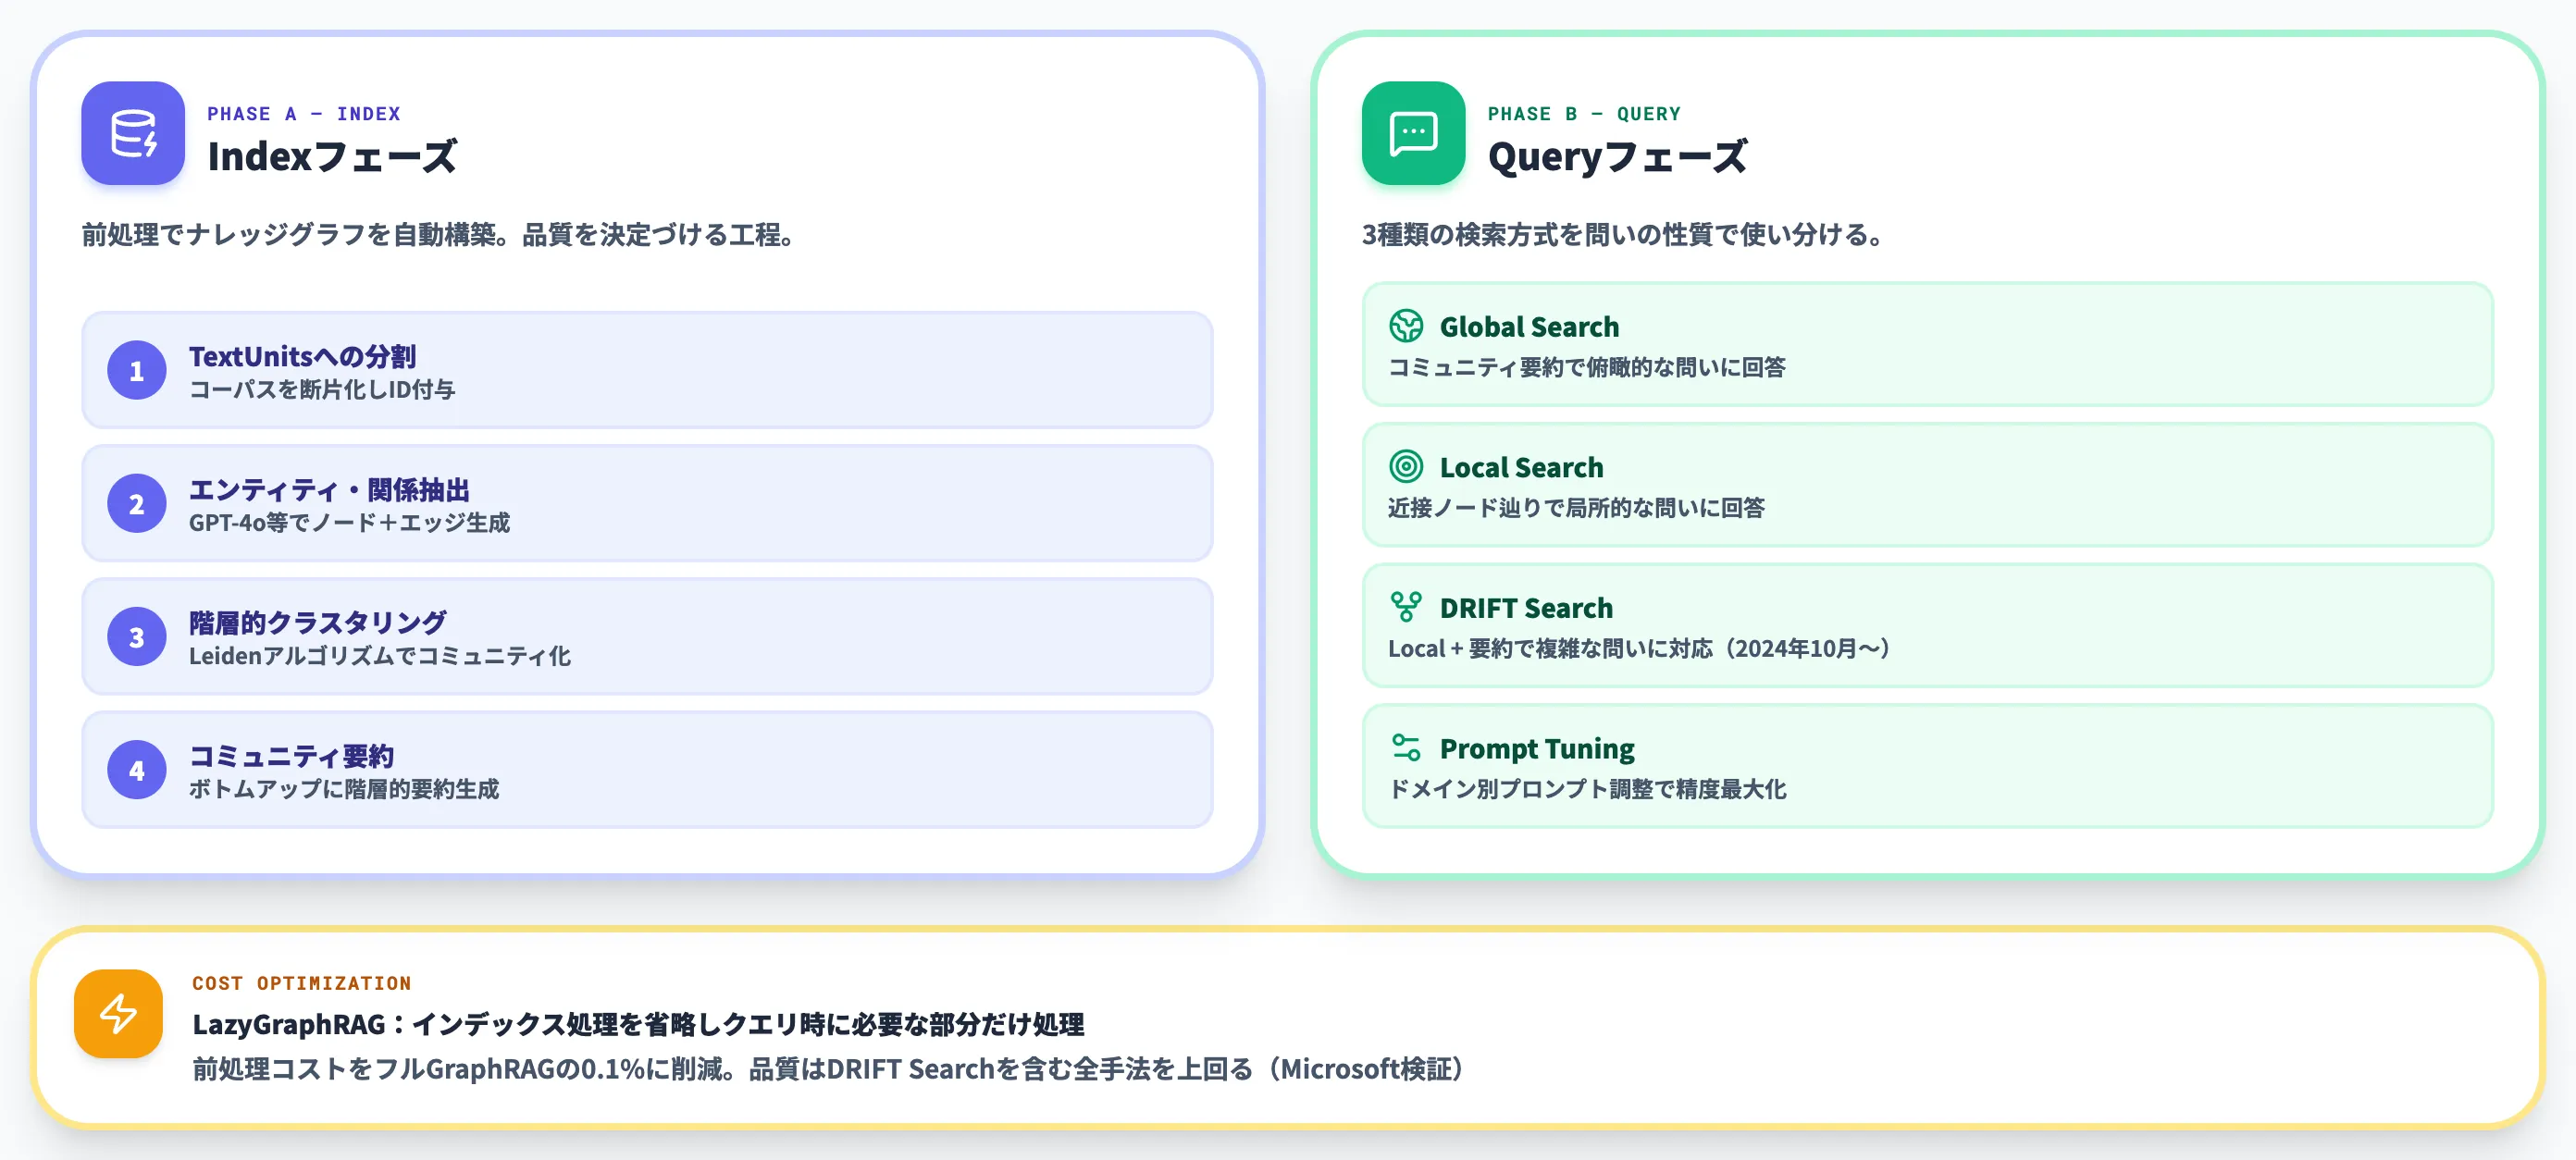Click the 'Global Search' title text
Viewport: 2576px width, 1160px height.
(x=1529, y=327)
